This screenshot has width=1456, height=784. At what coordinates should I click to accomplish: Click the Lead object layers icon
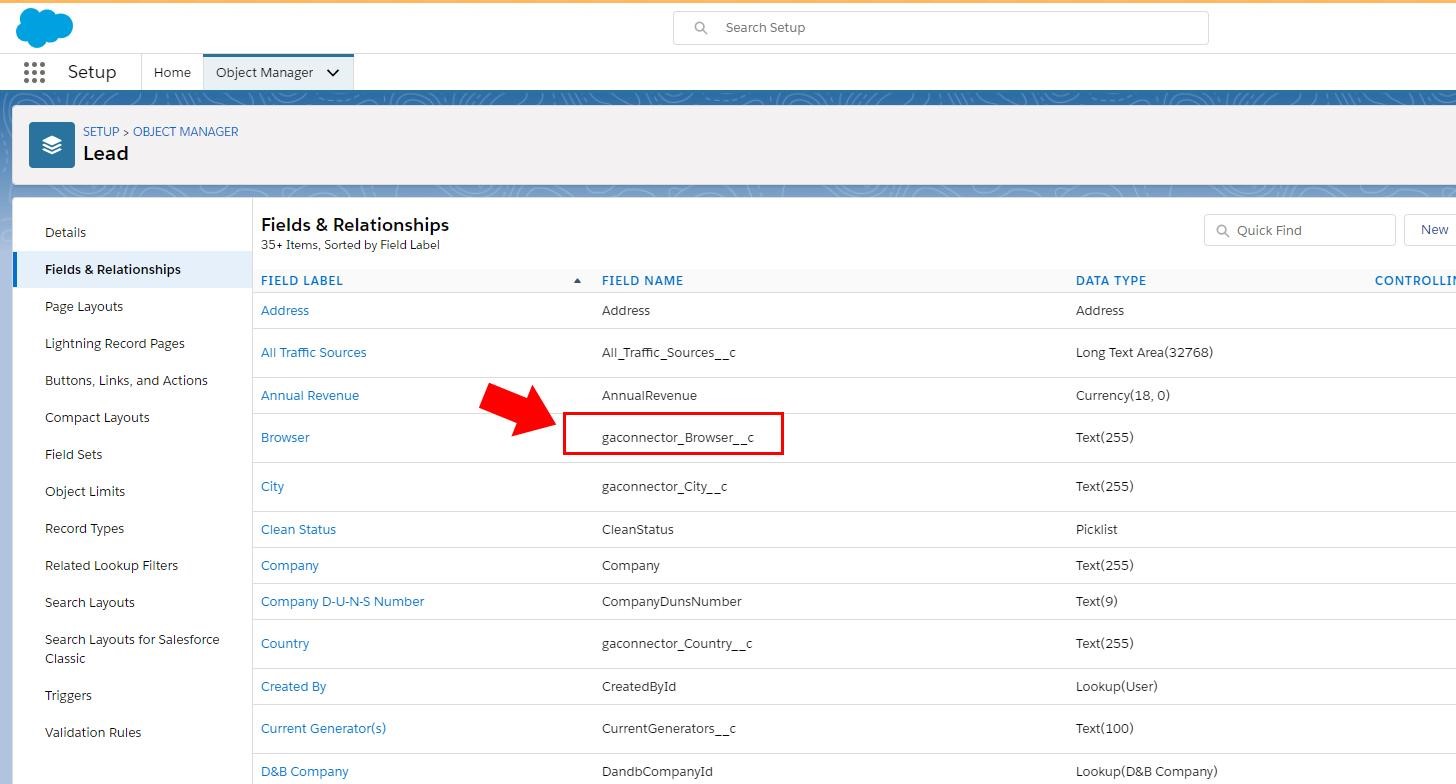point(52,145)
